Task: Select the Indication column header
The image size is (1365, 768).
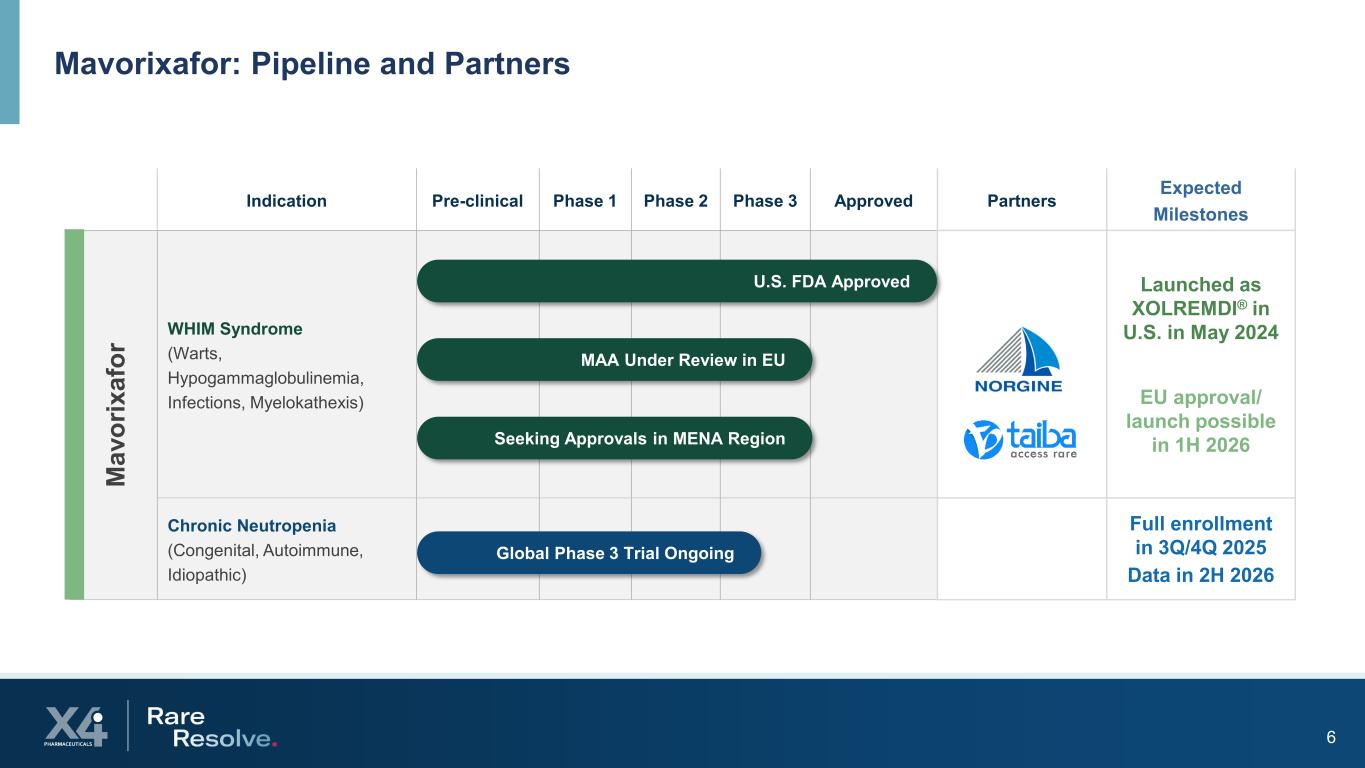Action: (286, 201)
